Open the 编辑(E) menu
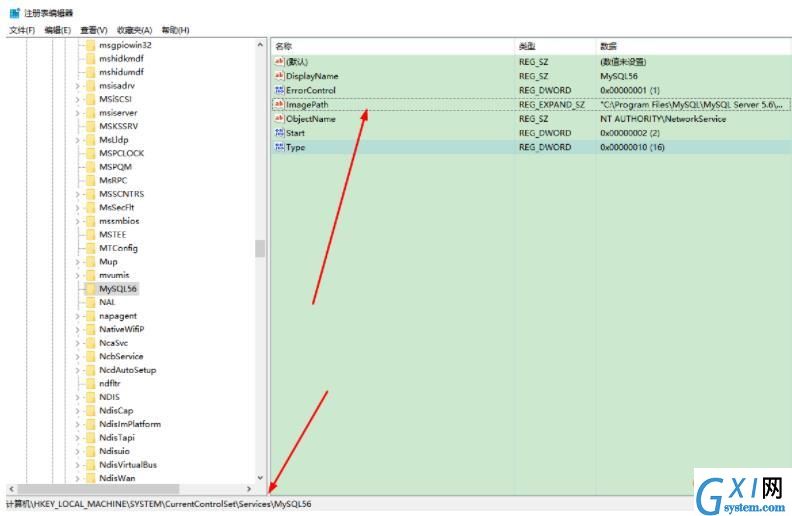The image size is (792, 516). [58, 30]
